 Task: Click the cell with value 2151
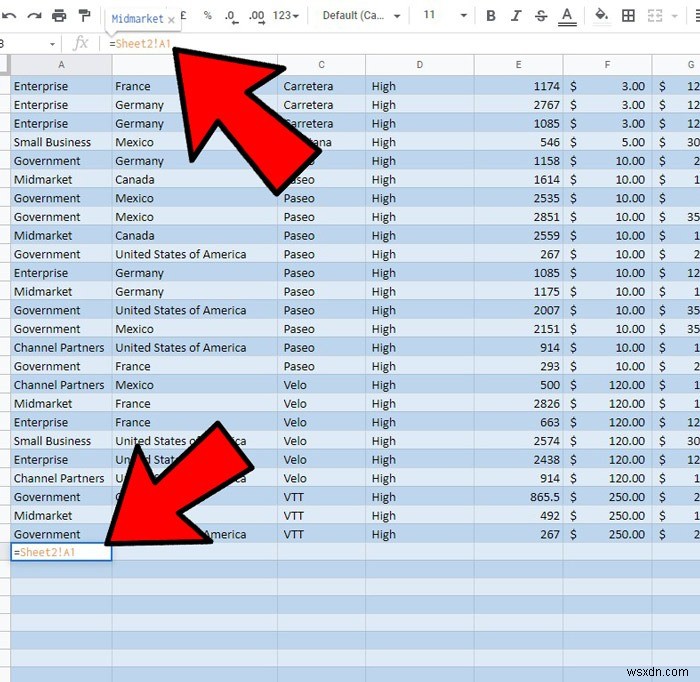pos(518,329)
